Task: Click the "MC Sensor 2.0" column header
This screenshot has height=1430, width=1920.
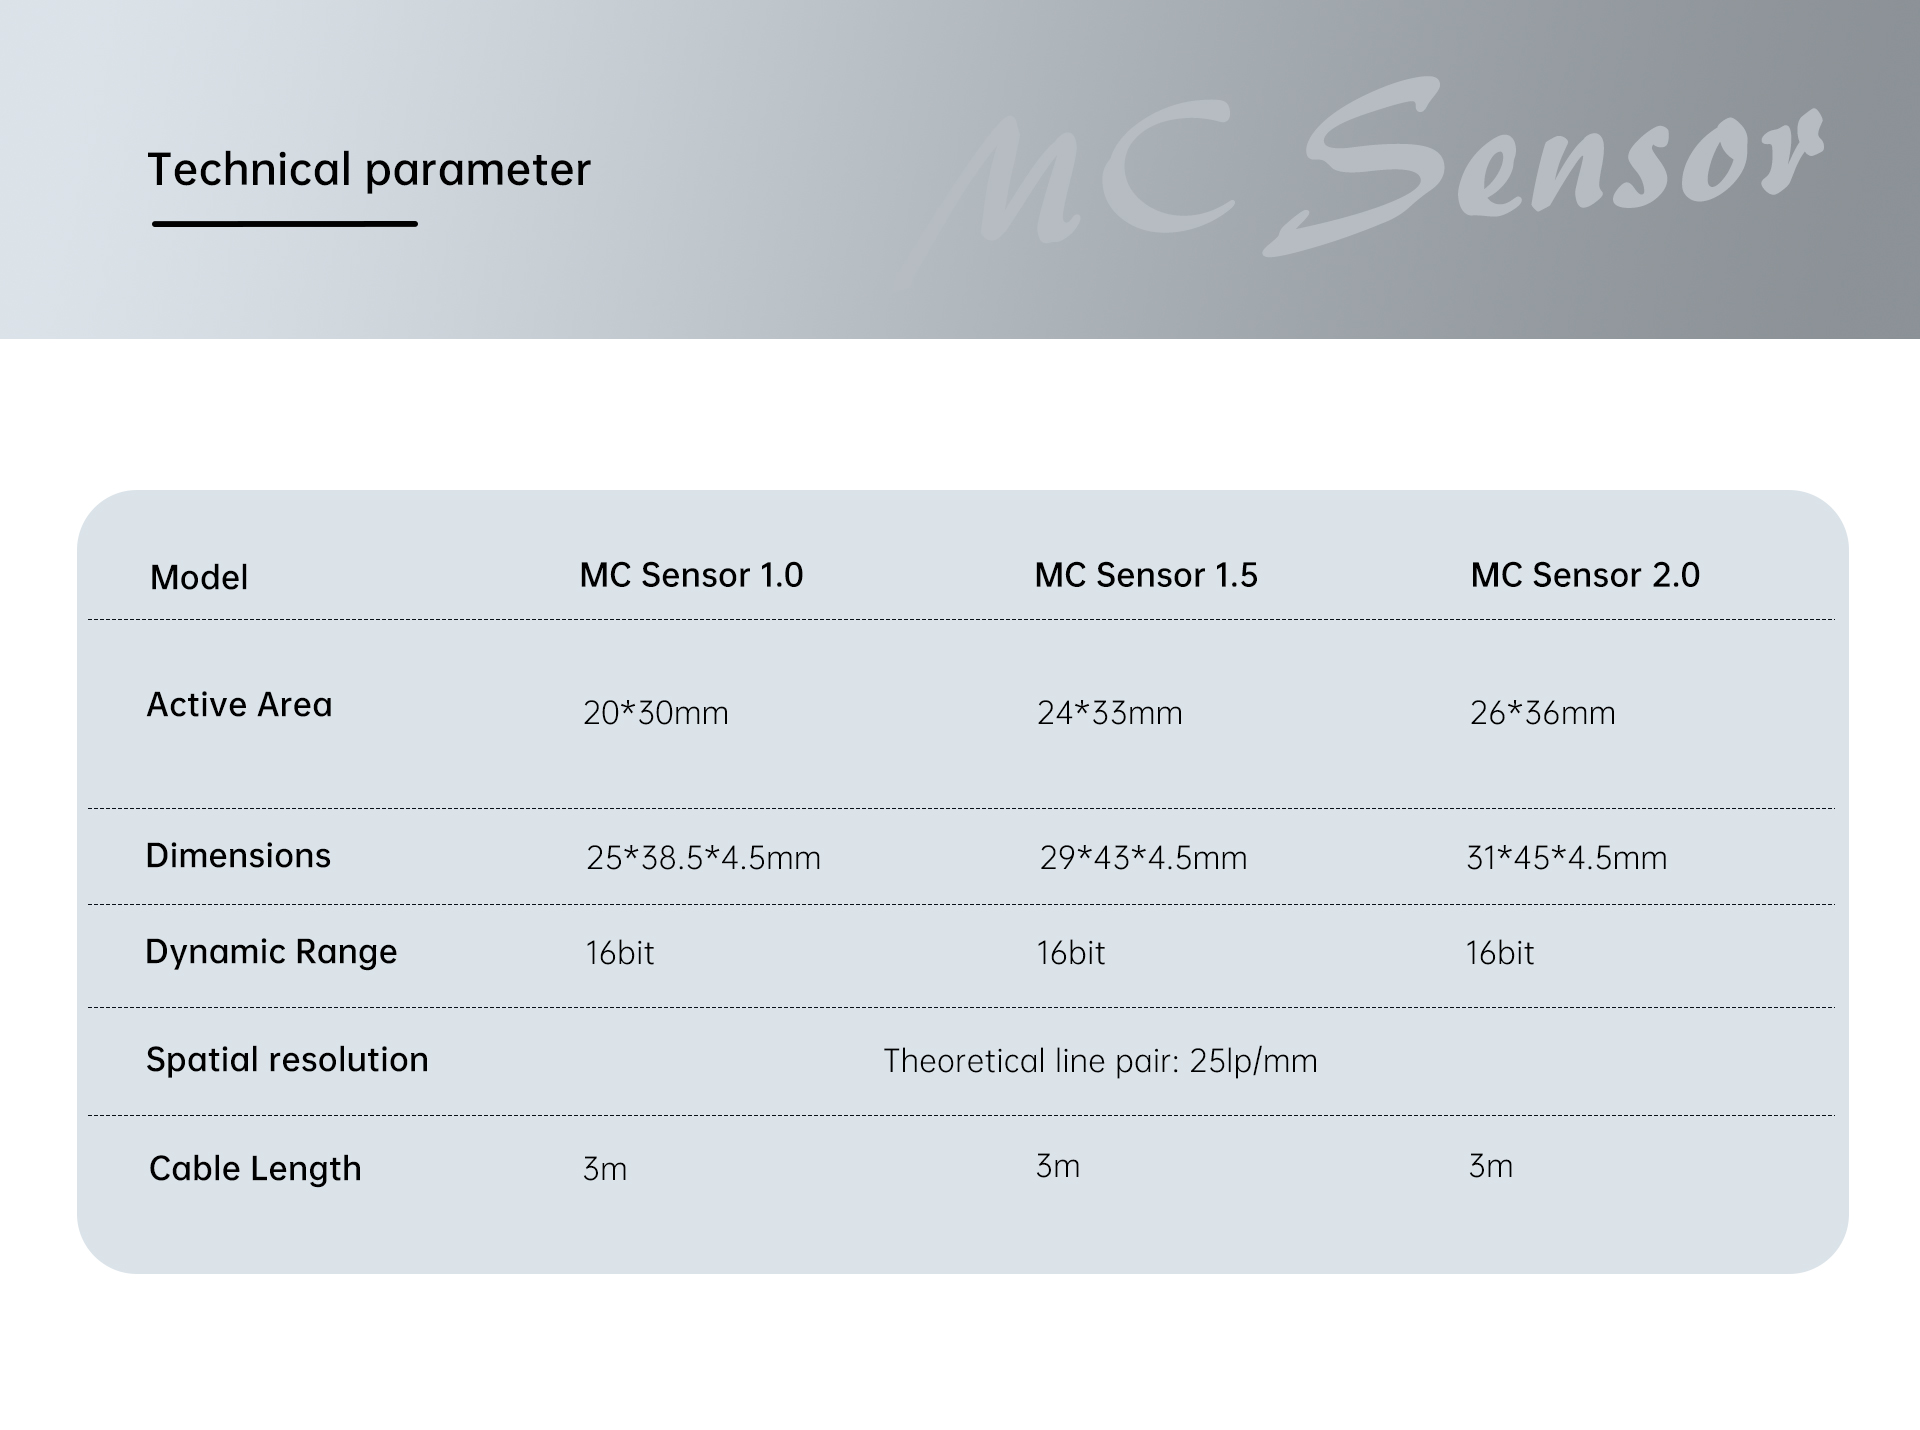Action: pos(1585,575)
